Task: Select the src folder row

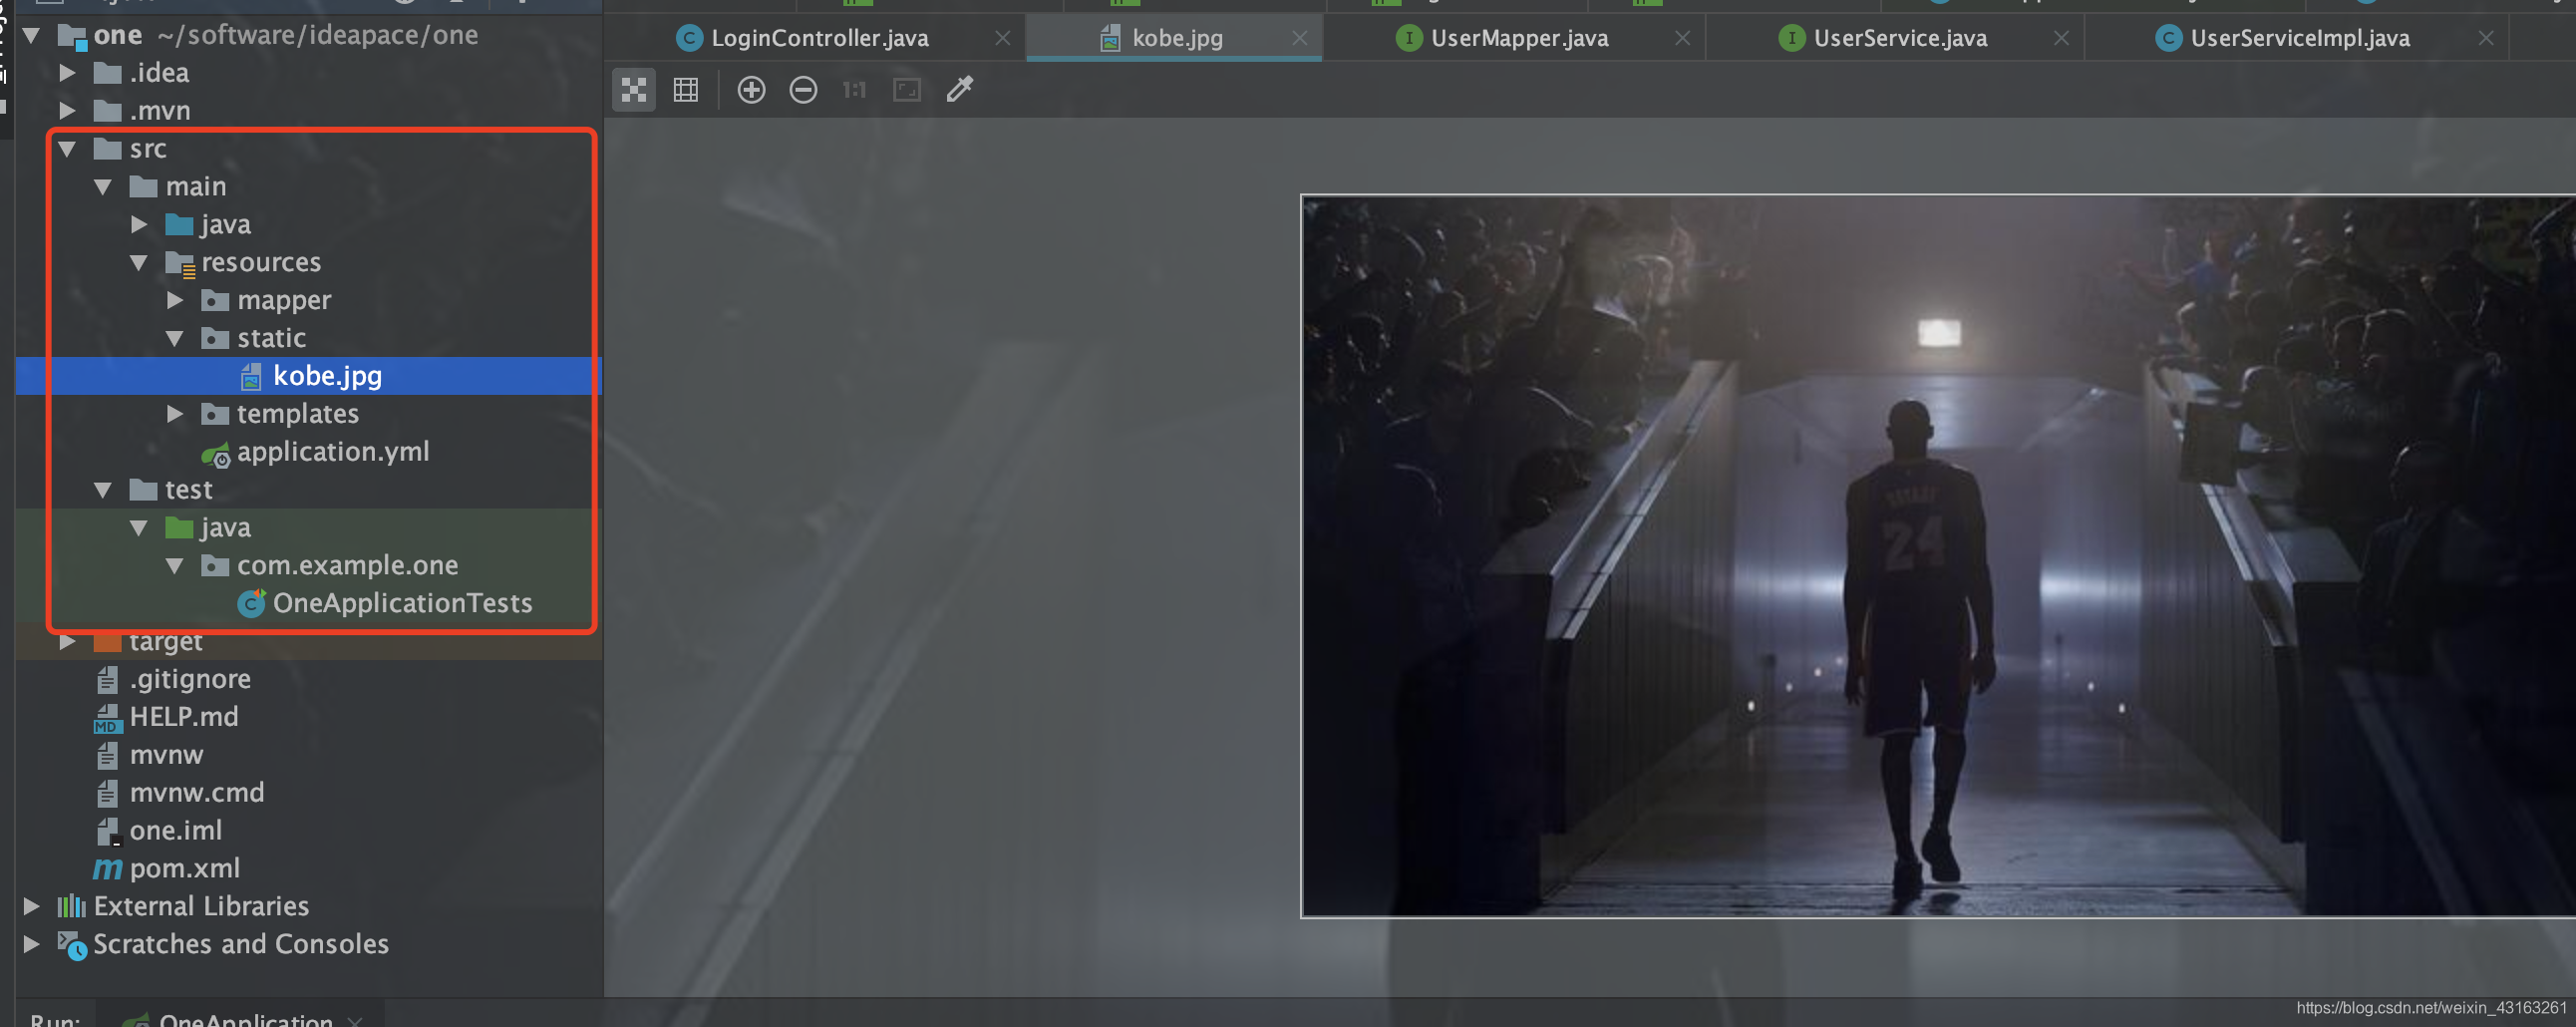Action: 309,149
